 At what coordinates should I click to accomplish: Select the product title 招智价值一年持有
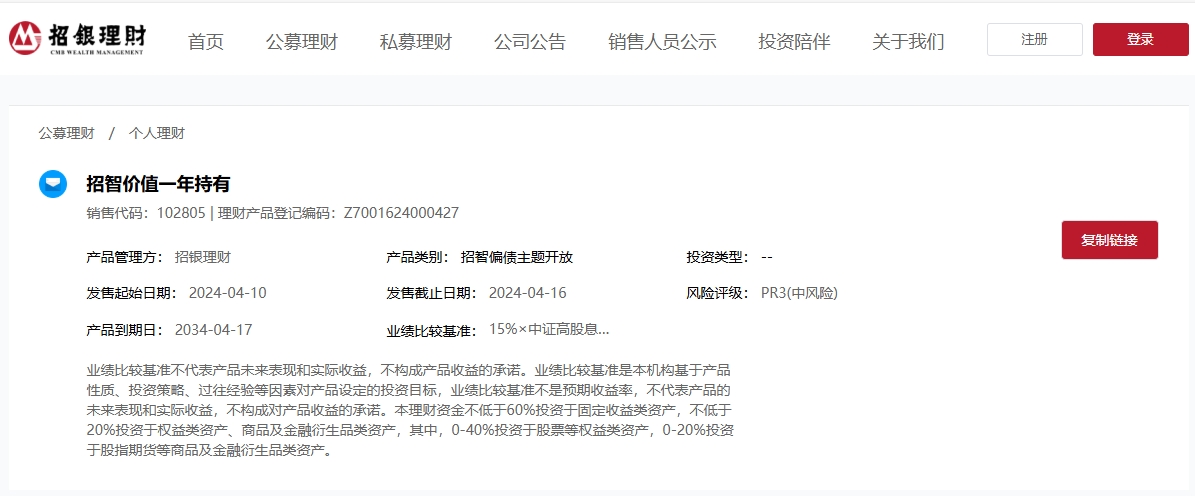(x=159, y=184)
